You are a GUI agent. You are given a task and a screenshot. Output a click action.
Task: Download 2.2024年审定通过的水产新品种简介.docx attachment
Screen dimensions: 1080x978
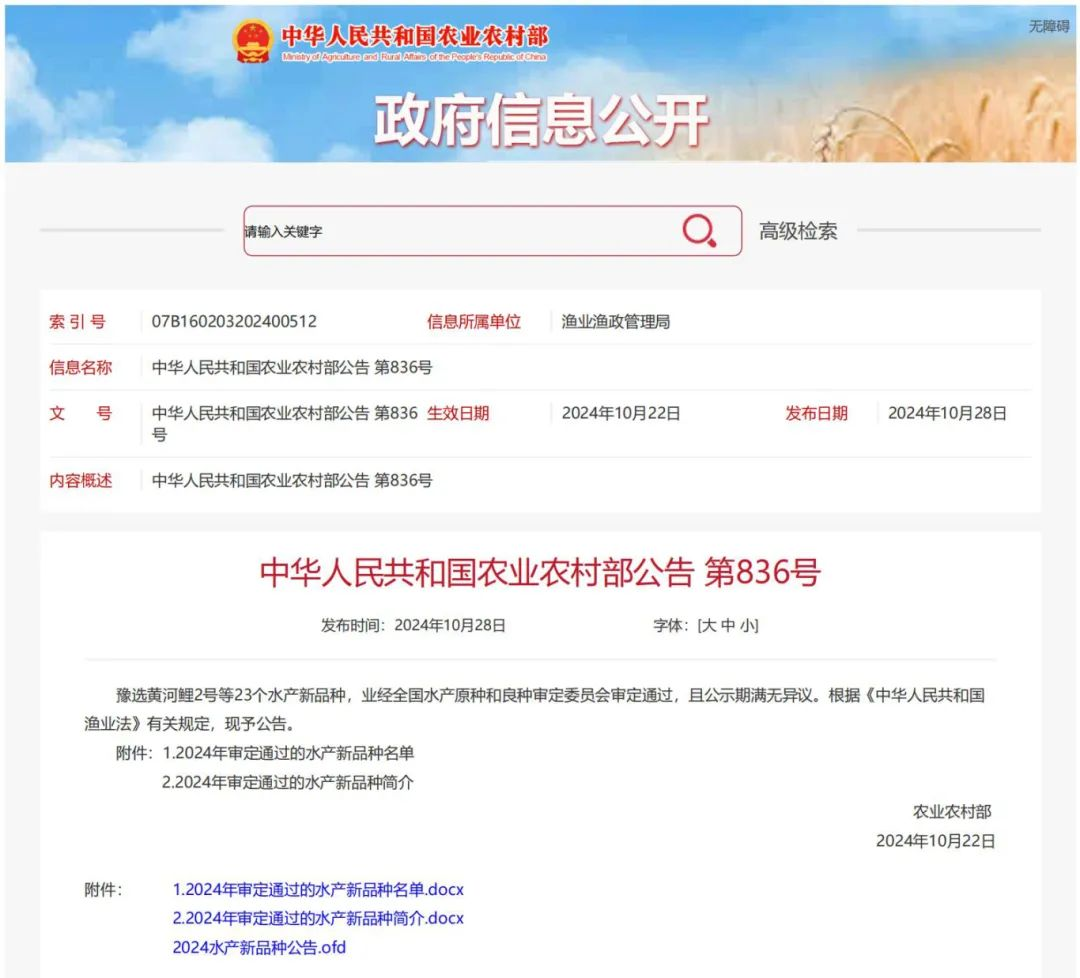click(318, 918)
